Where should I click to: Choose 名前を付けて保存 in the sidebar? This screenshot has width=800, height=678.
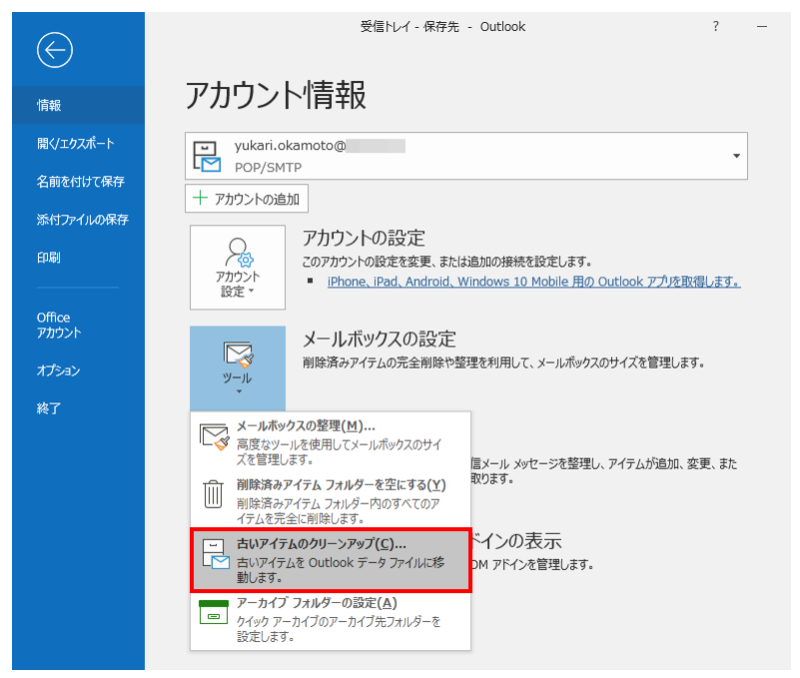(78, 182)
